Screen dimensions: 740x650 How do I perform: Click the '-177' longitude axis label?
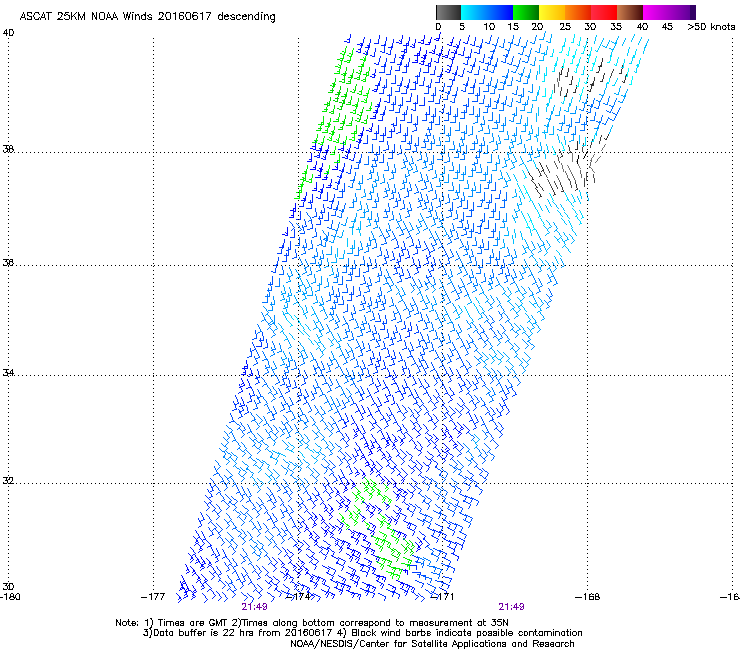click(x=153, y=597)
